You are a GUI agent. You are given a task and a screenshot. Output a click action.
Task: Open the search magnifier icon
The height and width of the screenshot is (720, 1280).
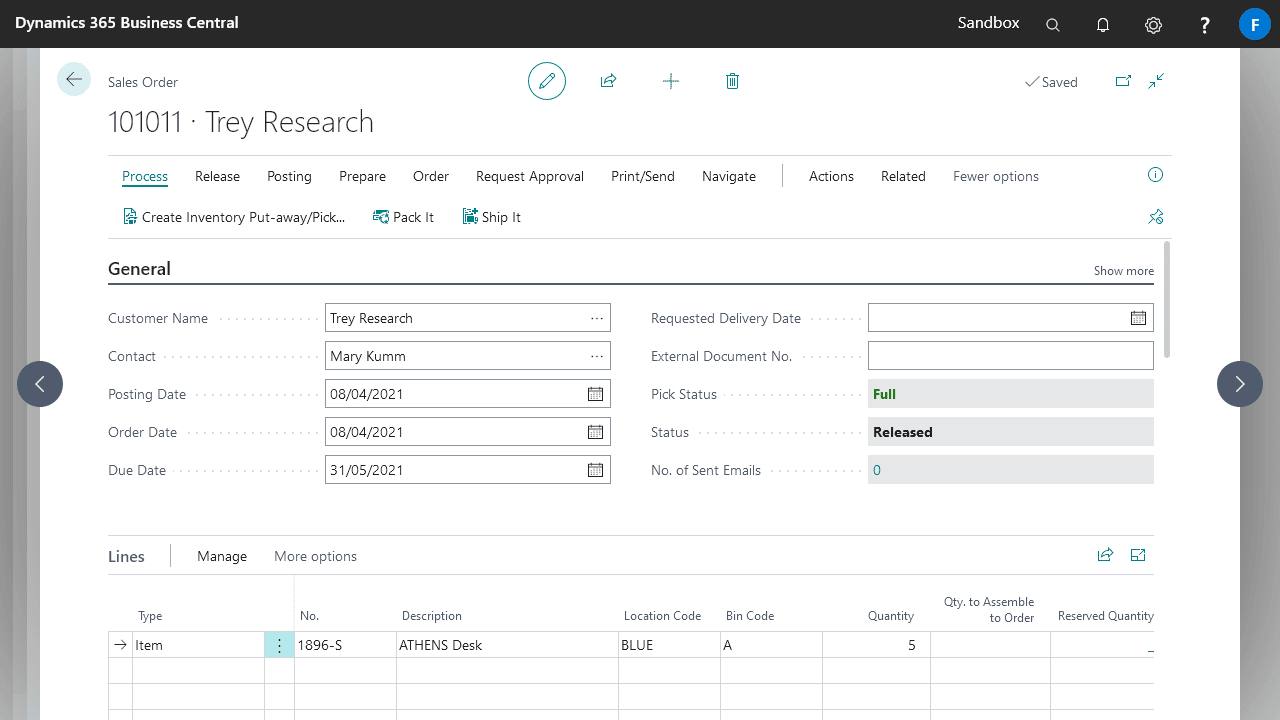coord(1053,25)
